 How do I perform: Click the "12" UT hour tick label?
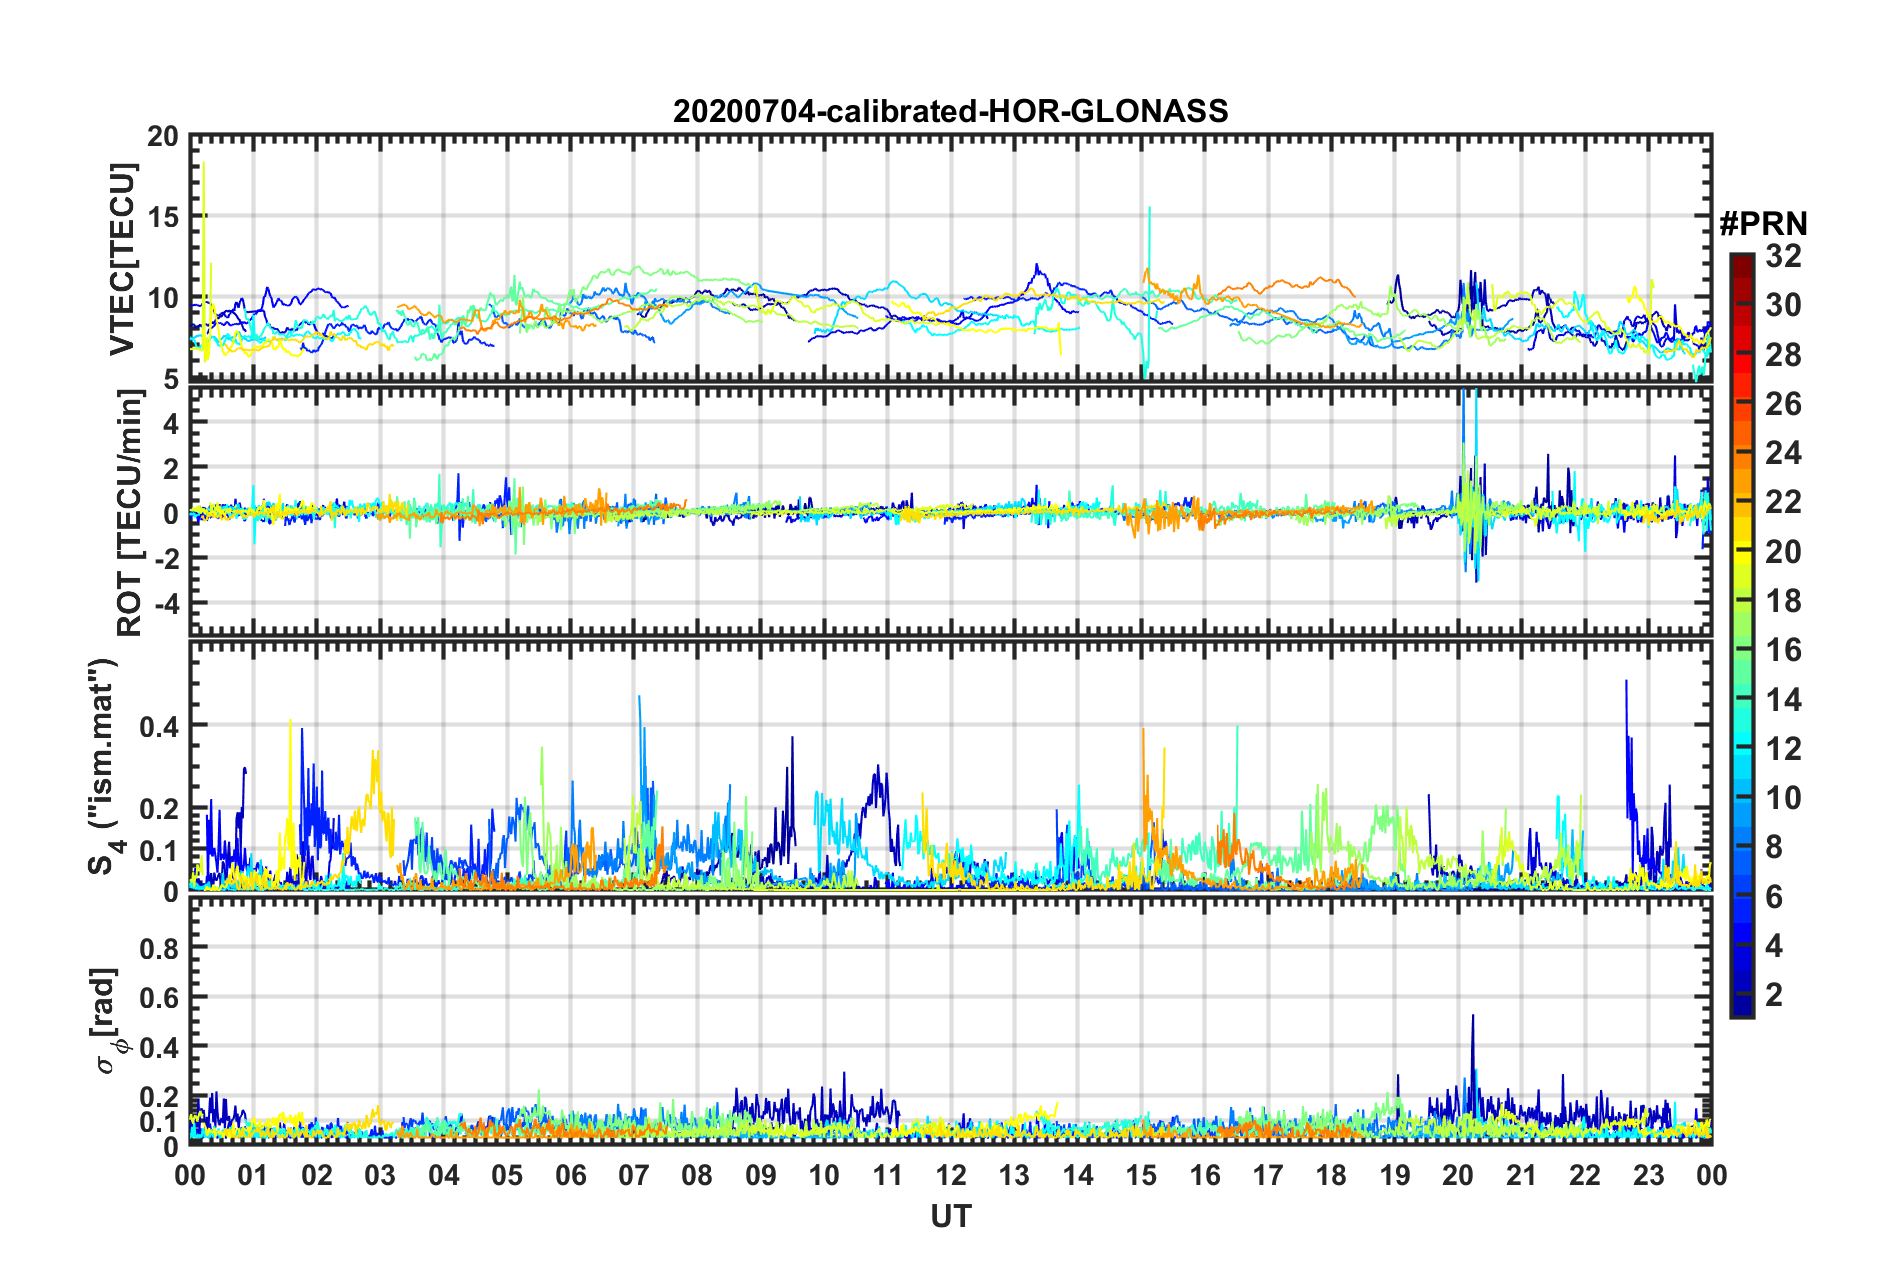click(951, 1175)
